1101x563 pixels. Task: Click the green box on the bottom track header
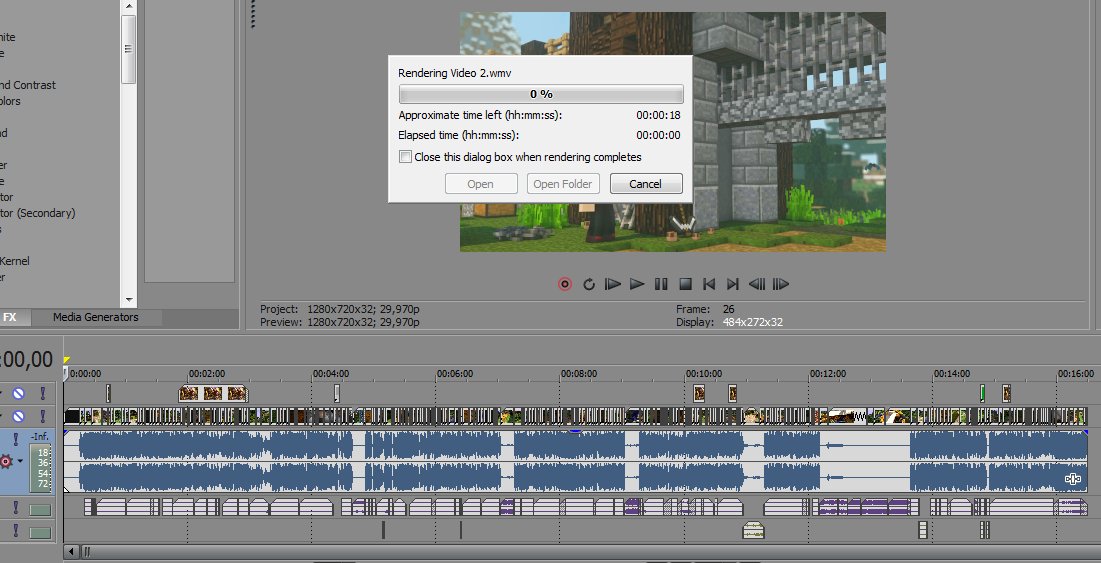pos(40,533)
